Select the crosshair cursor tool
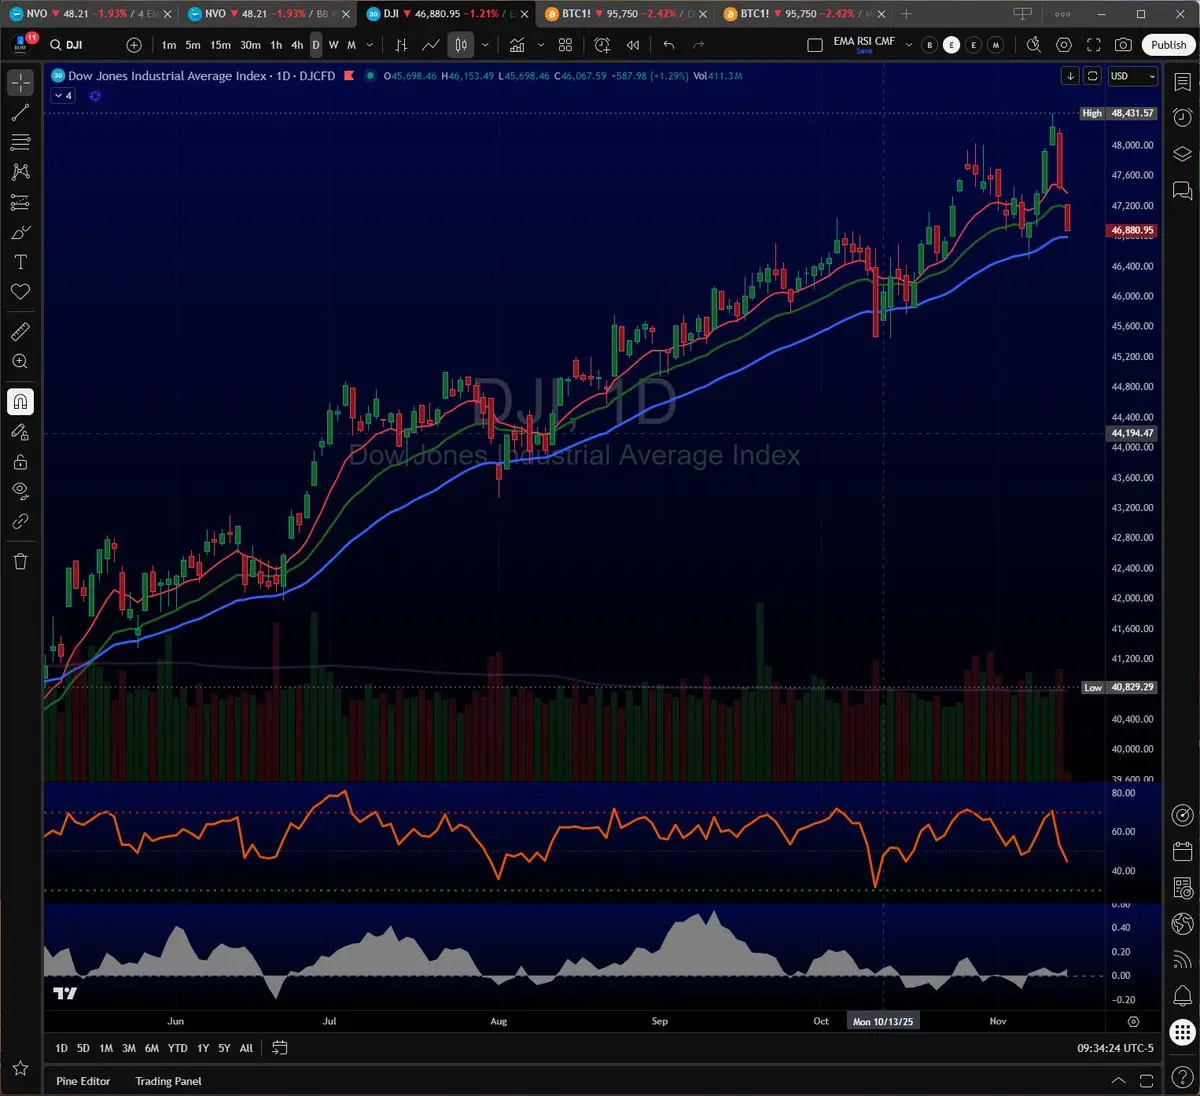The image size is (1200, 1096). click(20, 83)
